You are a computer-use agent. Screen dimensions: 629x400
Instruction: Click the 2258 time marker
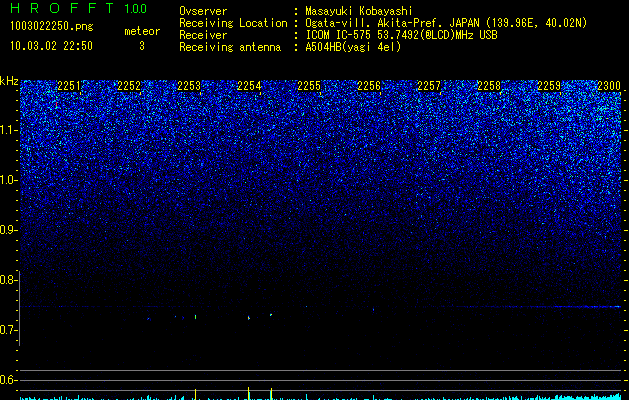489,86
